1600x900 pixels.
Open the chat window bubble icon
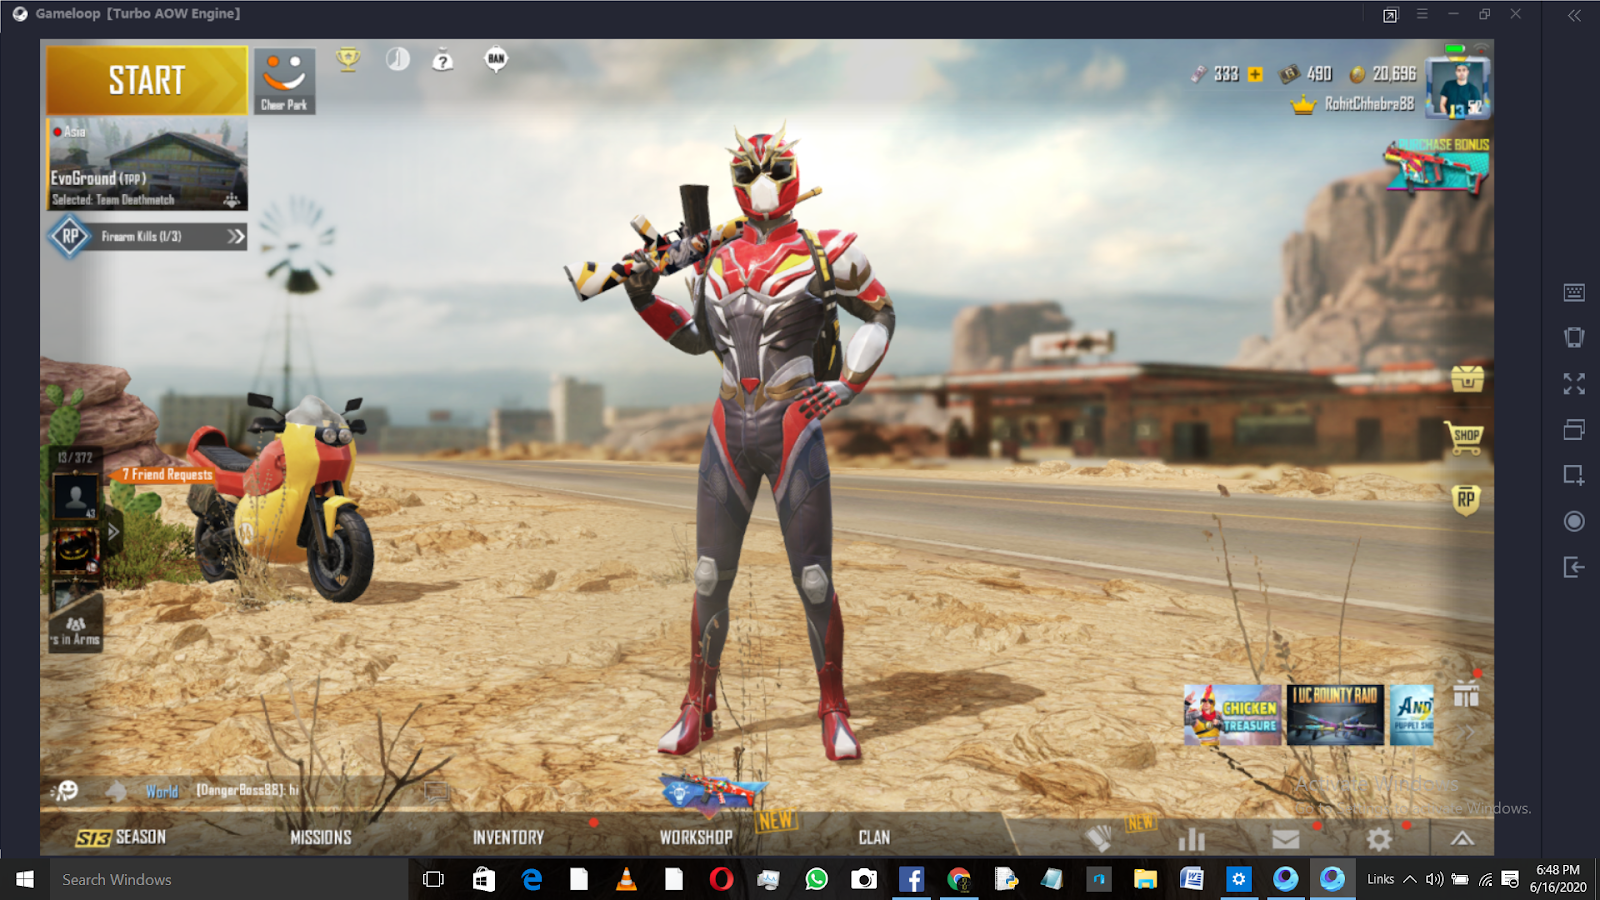tap(437, 793)
